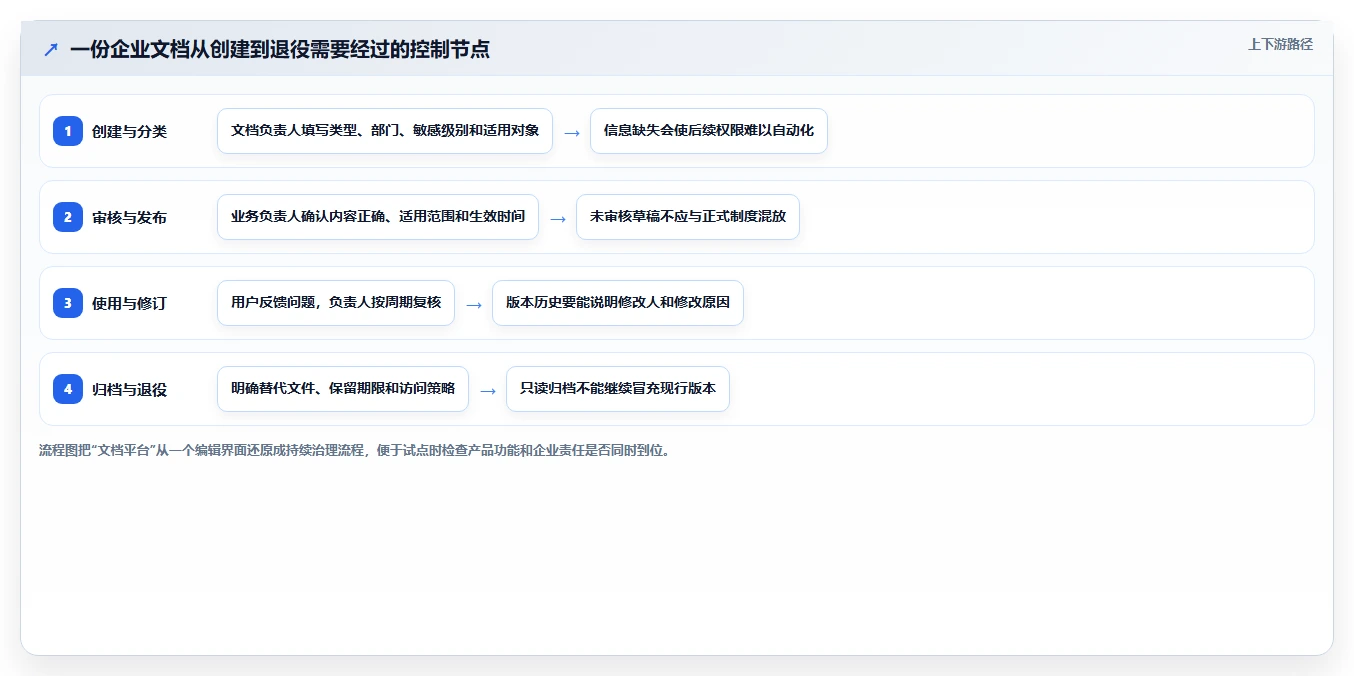This screenshot has width=1354, height=676.
Task: Click the box '只读归档不能继续冒充现行版本'
Action: 618,389
